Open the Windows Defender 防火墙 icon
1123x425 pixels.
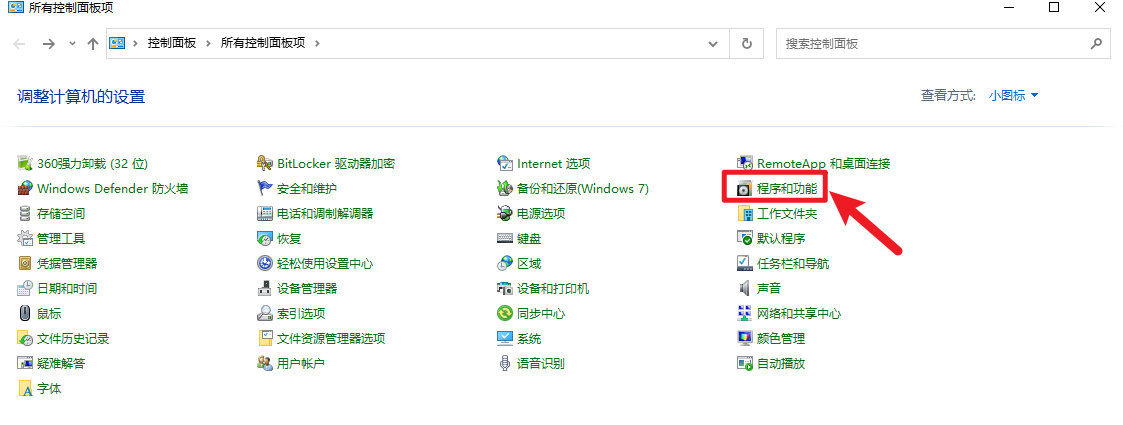tap(25, 189)
